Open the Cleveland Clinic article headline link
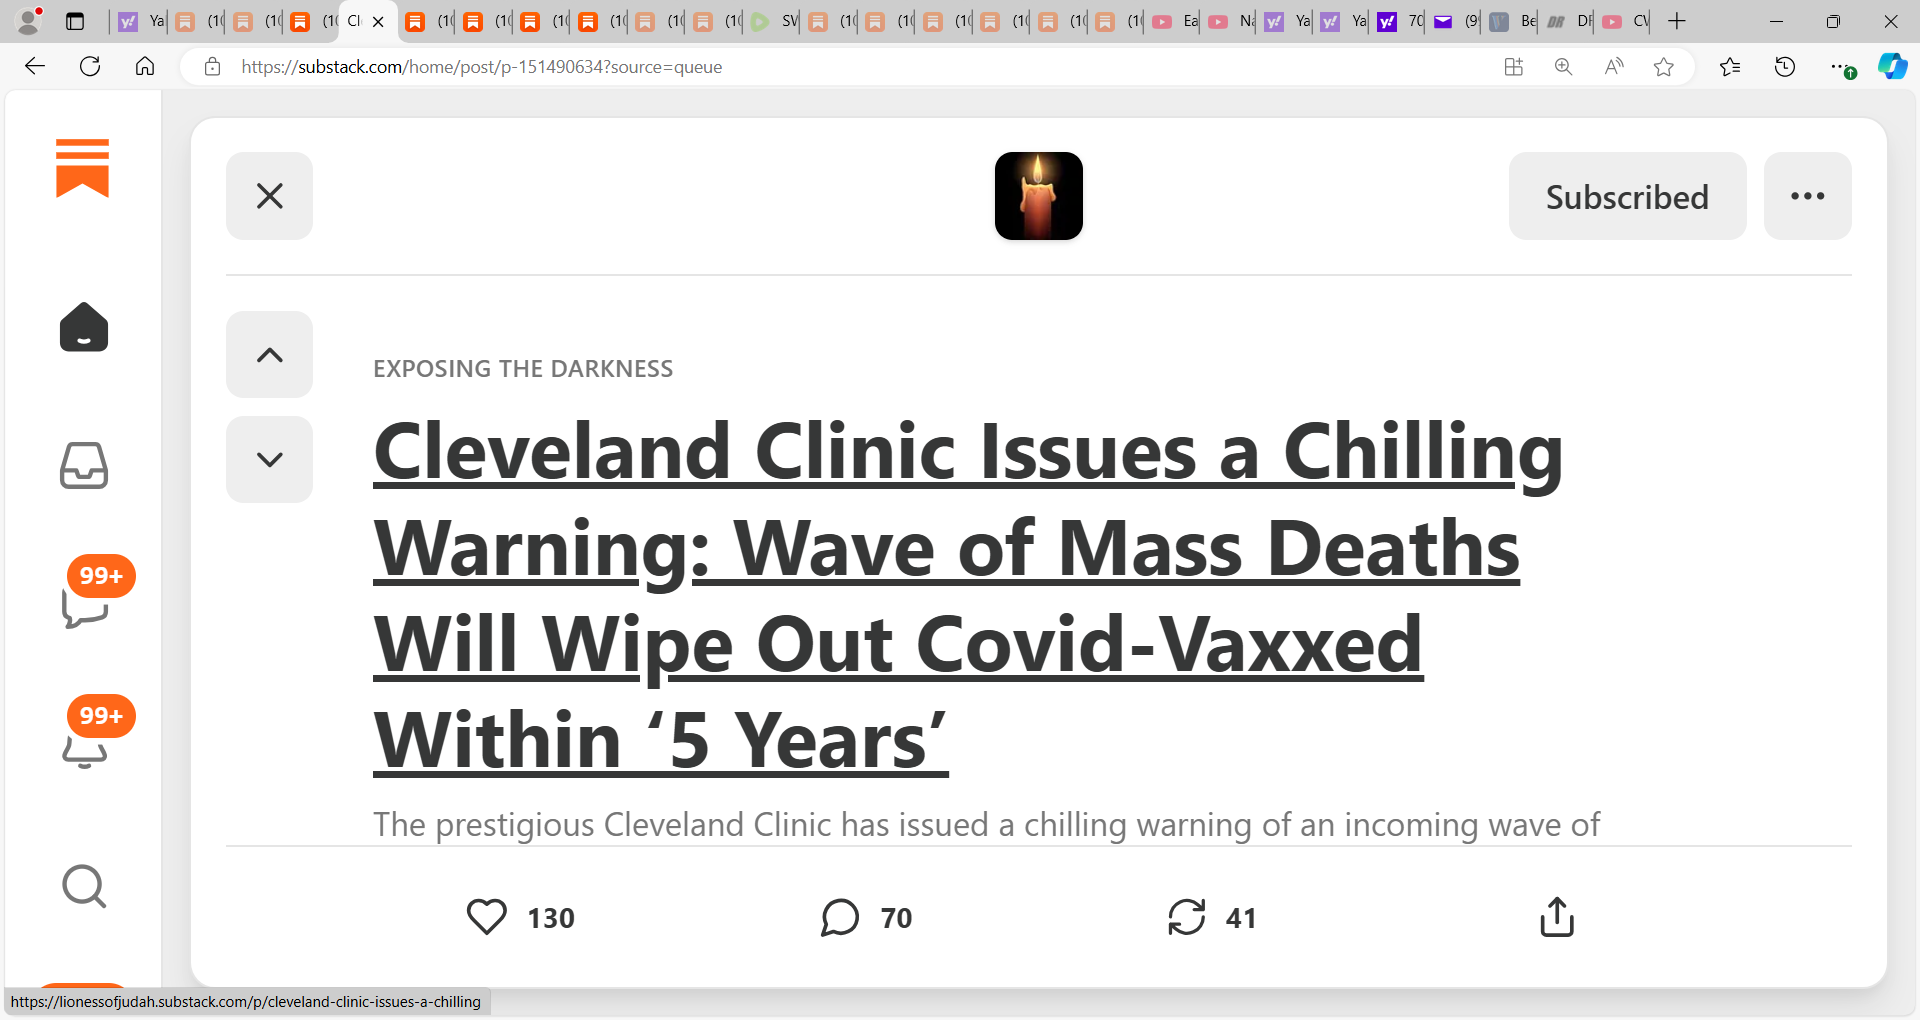This screenshot has height=1020, width=1920. point(968,596)
